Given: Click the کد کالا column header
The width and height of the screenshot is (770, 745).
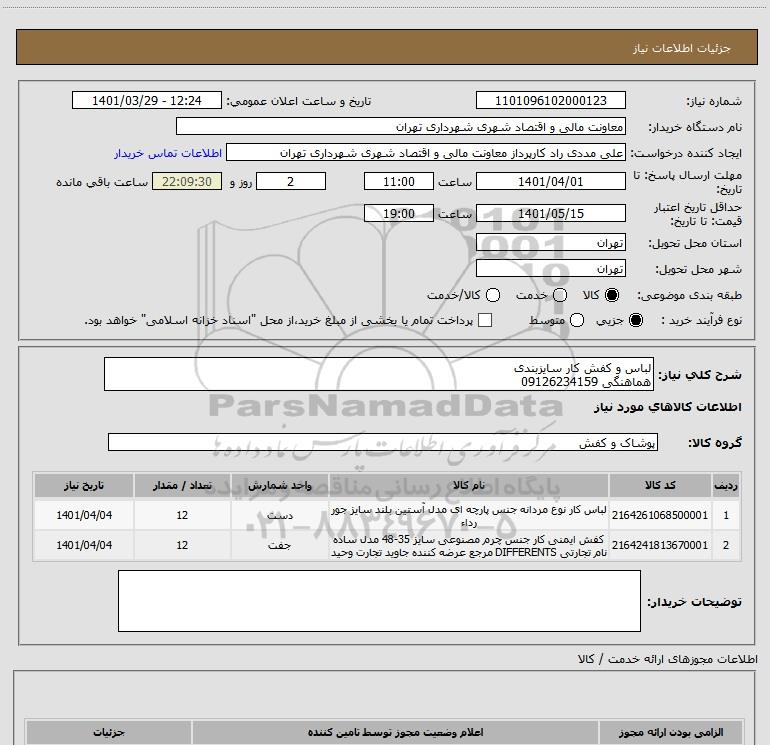Looking at the screenshot, I should coord(660,486).
